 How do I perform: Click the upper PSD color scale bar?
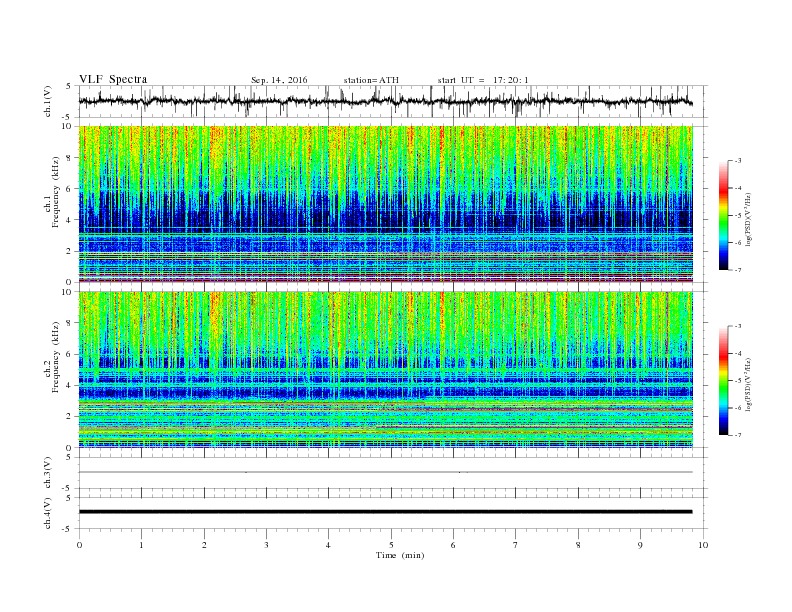[x=723, y=216]
